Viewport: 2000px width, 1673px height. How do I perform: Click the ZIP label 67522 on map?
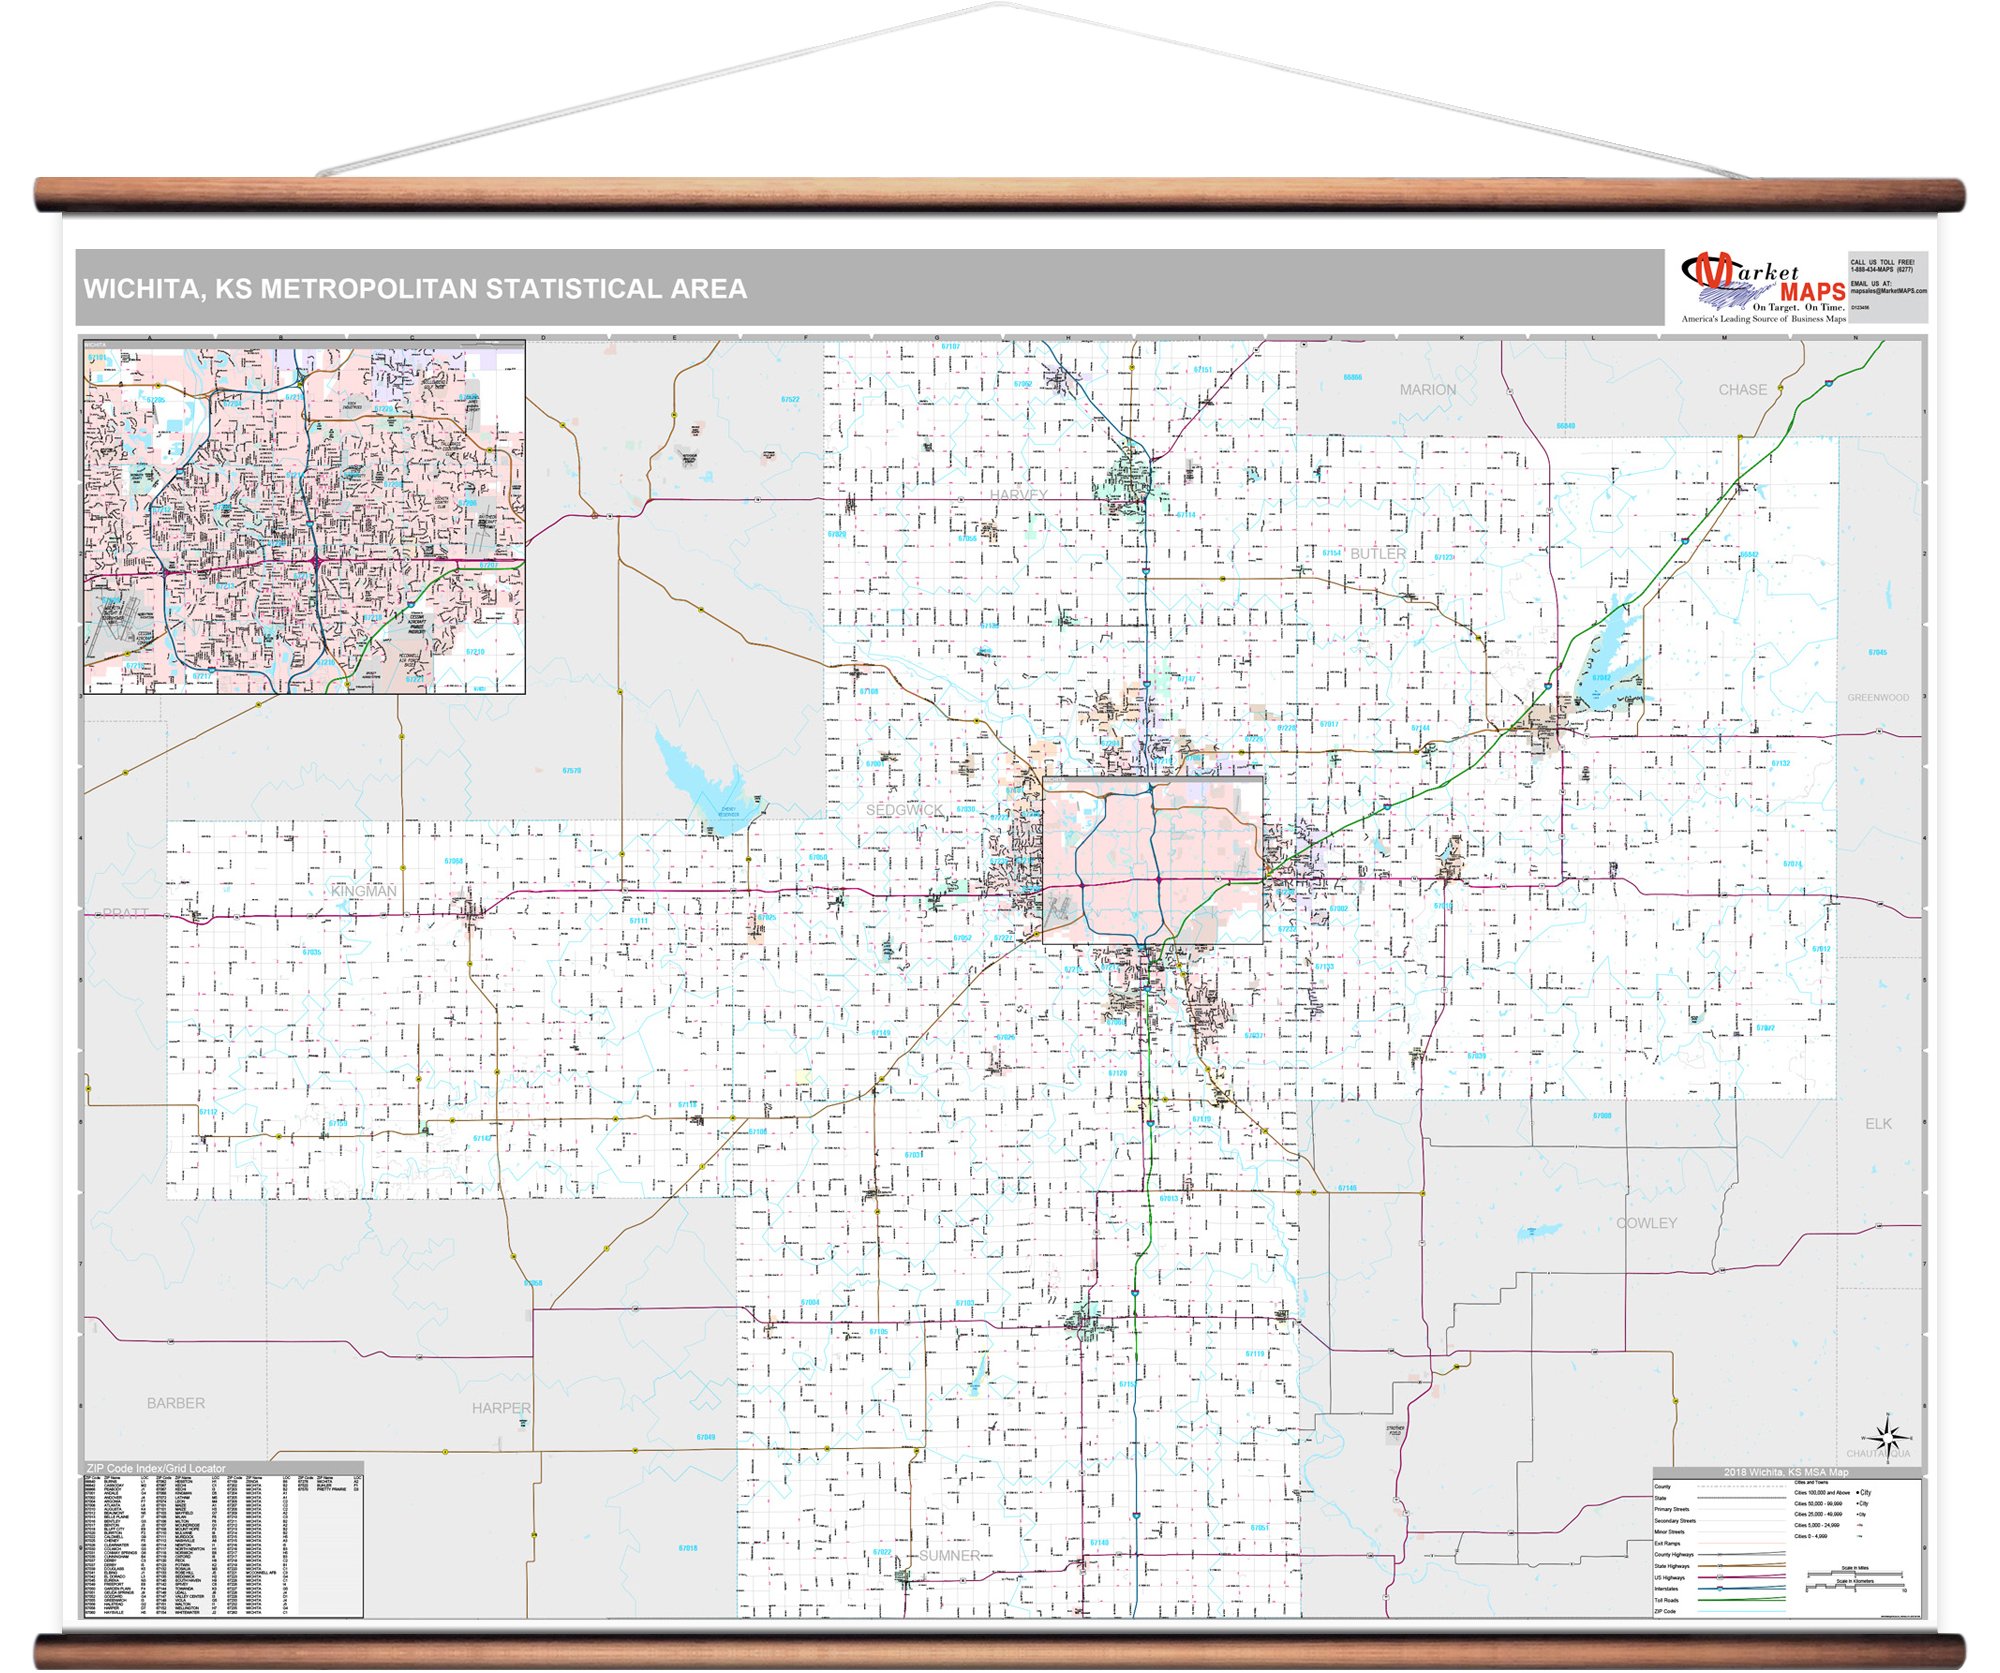(790, 399)
